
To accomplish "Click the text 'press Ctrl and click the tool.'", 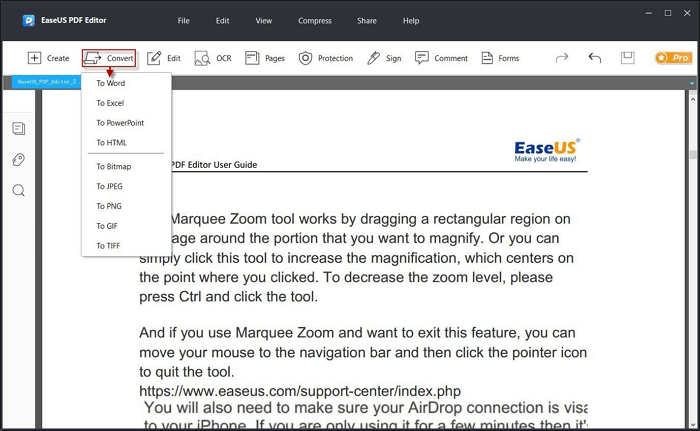I will tap(228, 297).
